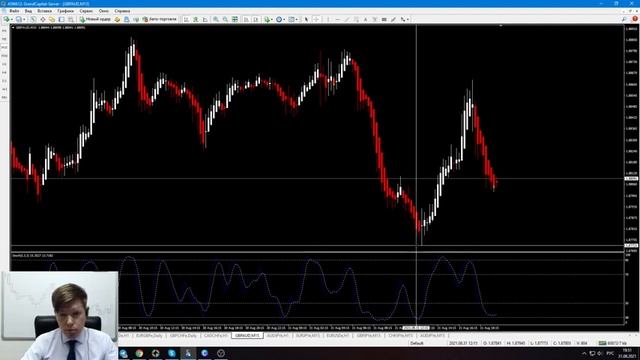Open the Indicators list icon
Image resolution: width=640 pixels, height=360 pixels.
267,19
